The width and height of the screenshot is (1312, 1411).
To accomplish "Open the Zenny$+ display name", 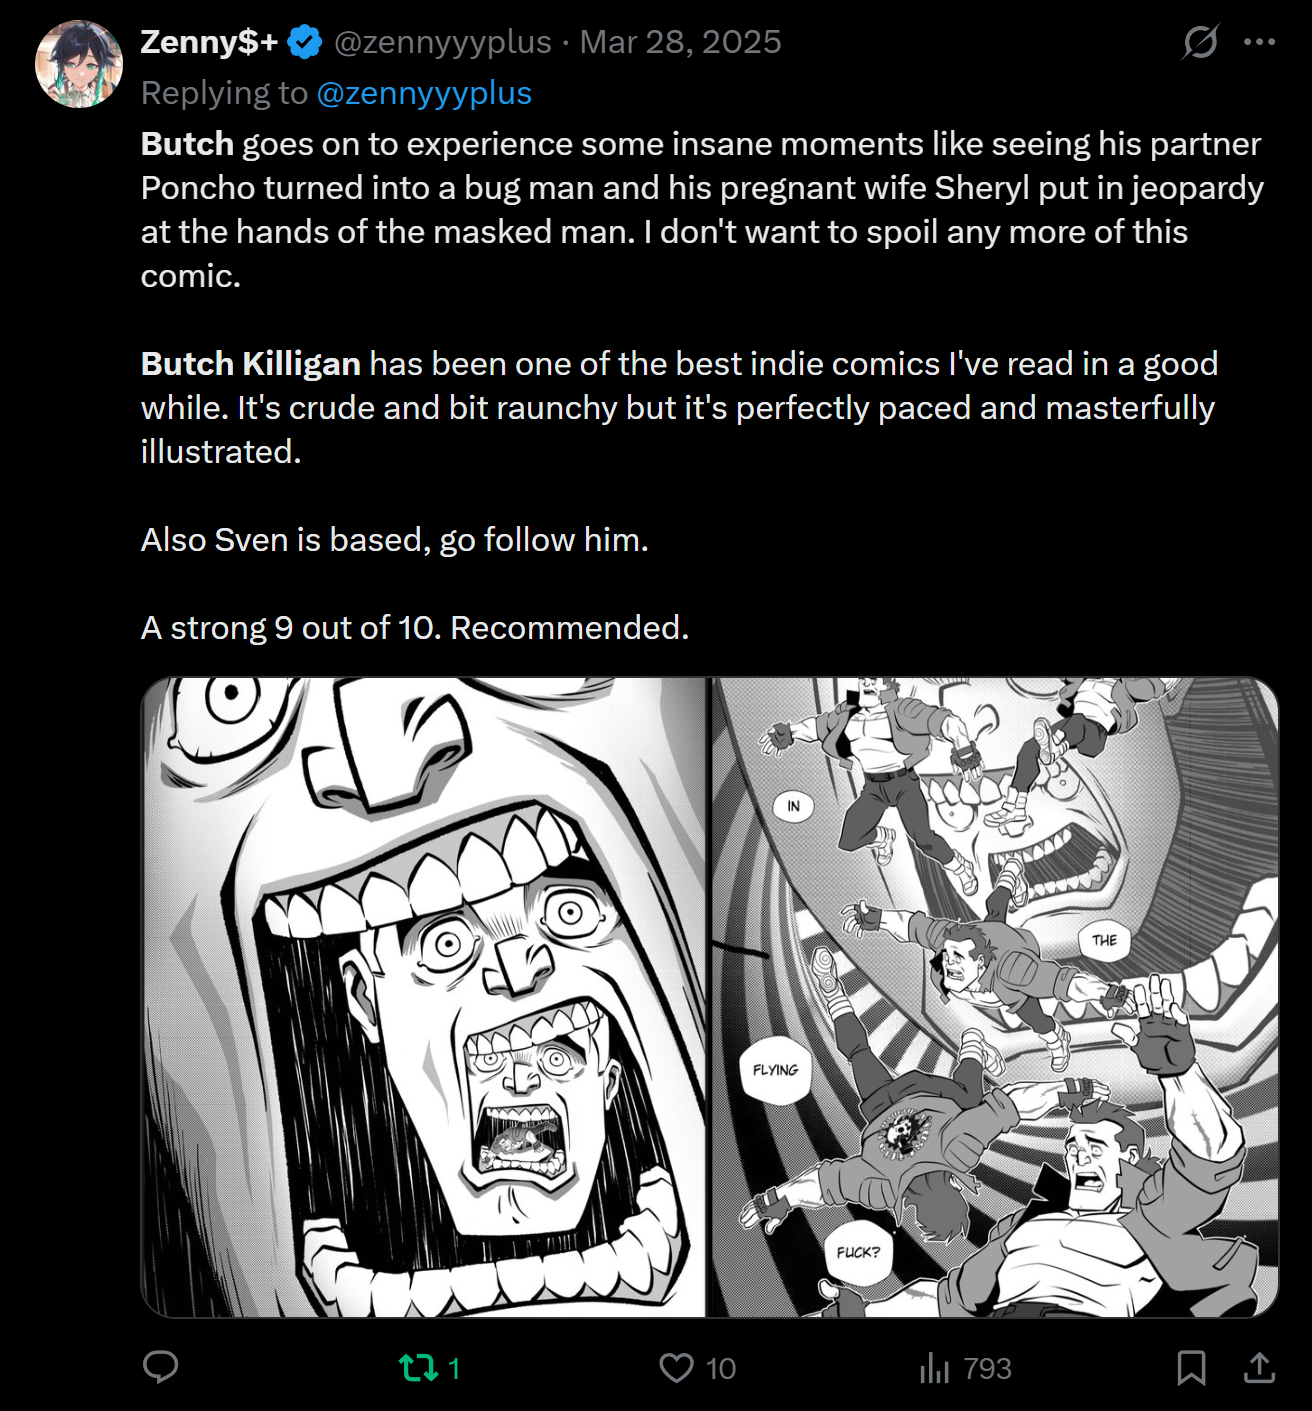I will click(x=208, y=42).
